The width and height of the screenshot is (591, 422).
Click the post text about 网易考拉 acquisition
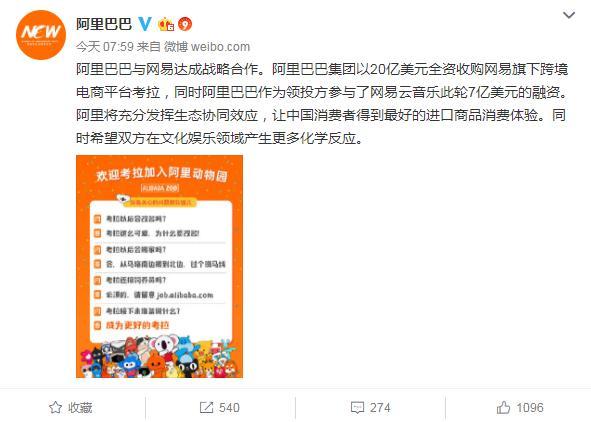tap(322, 104)
